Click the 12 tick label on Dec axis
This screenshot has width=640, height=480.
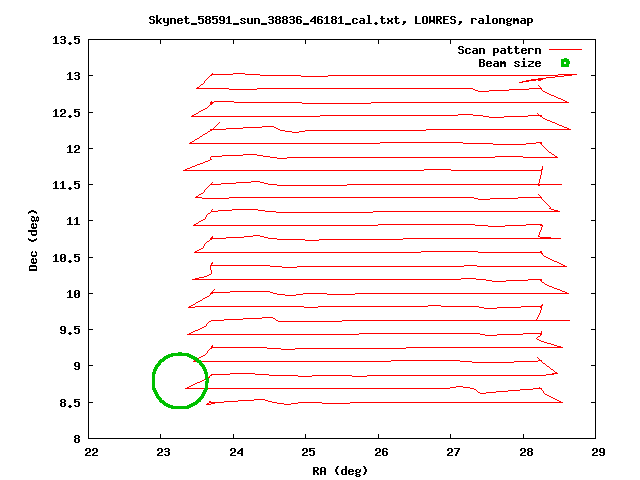click(73, 149)
